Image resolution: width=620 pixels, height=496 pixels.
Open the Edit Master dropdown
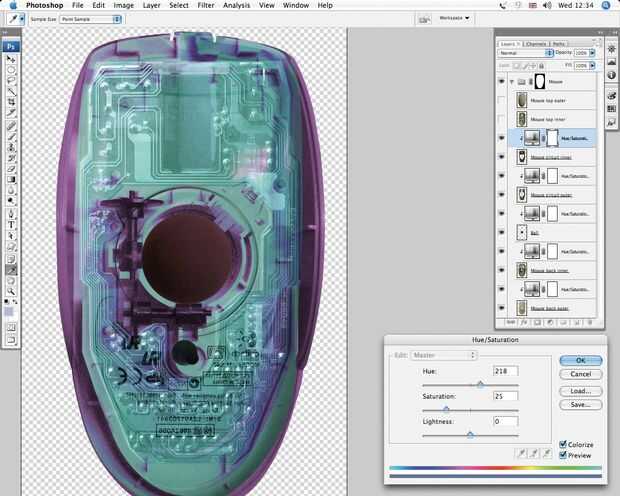point(444,355)
